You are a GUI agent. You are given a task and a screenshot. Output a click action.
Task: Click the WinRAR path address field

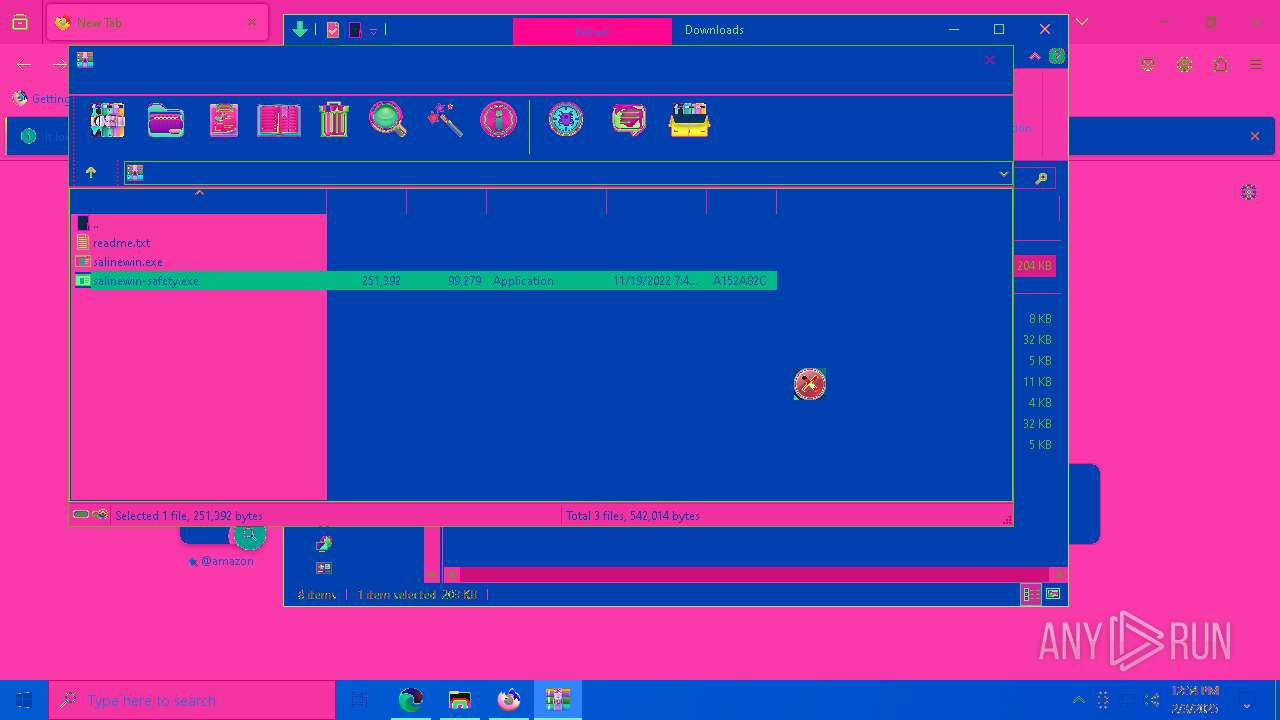tap(567, 173)
